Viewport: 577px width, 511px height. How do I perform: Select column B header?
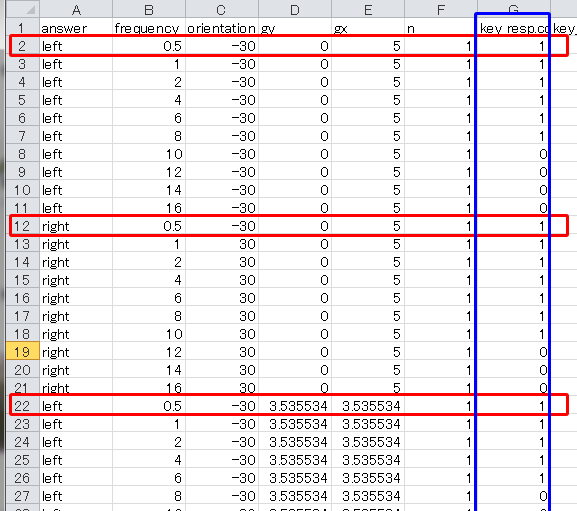149,9
